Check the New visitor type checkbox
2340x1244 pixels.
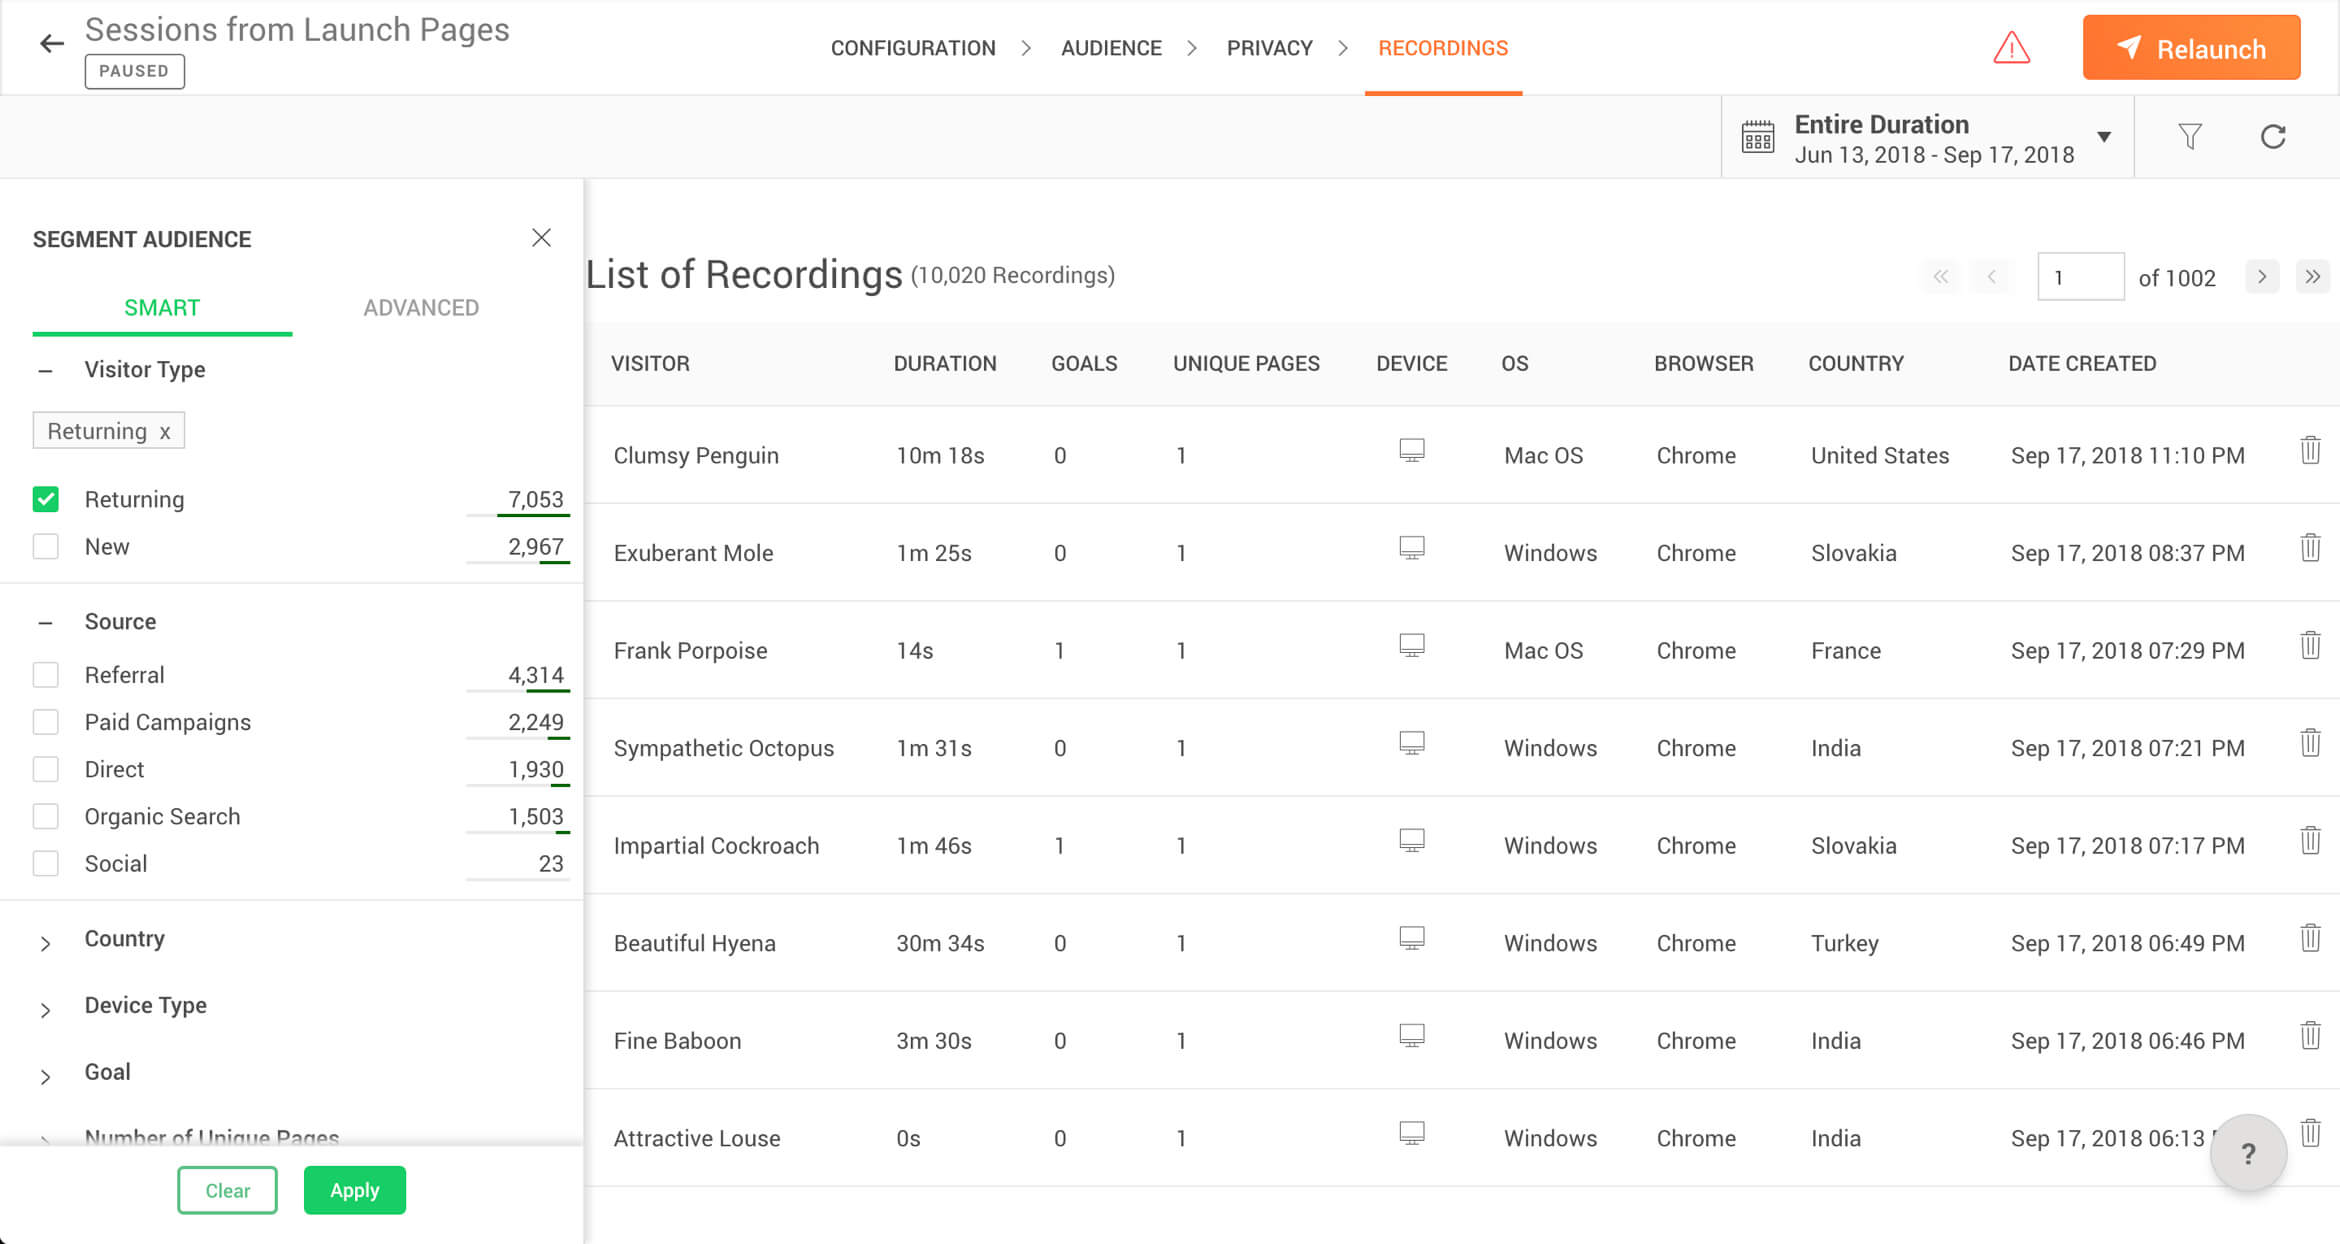46,546
